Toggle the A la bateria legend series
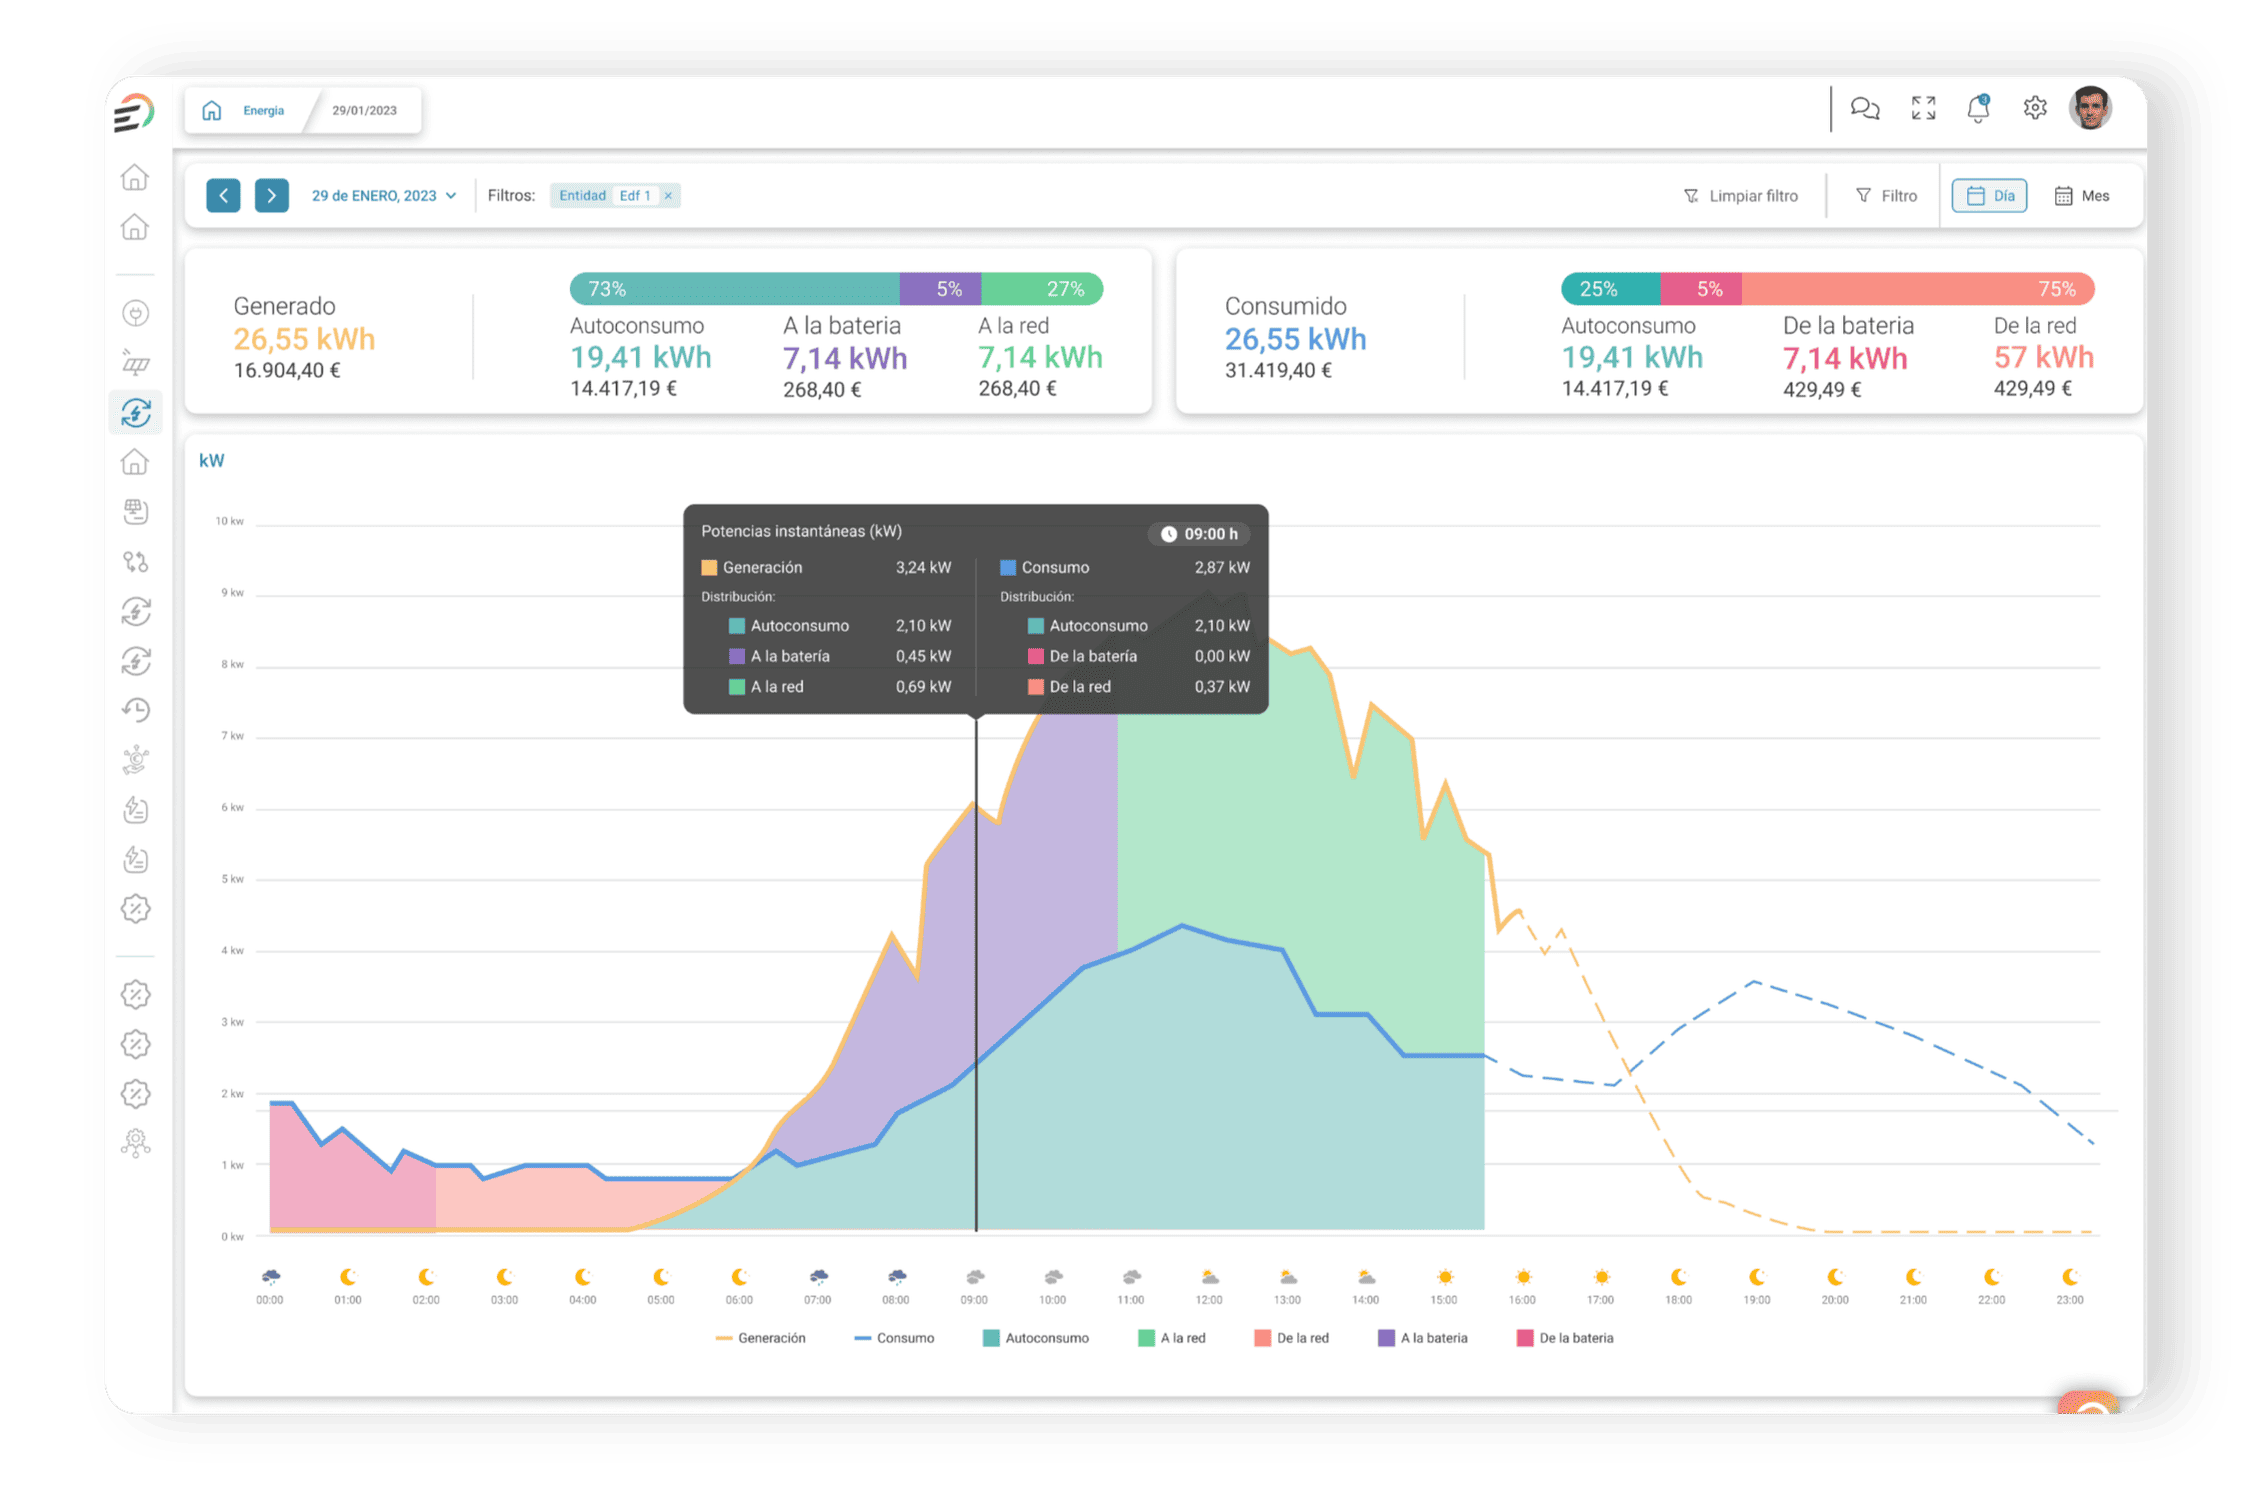 (1422, 1338)
